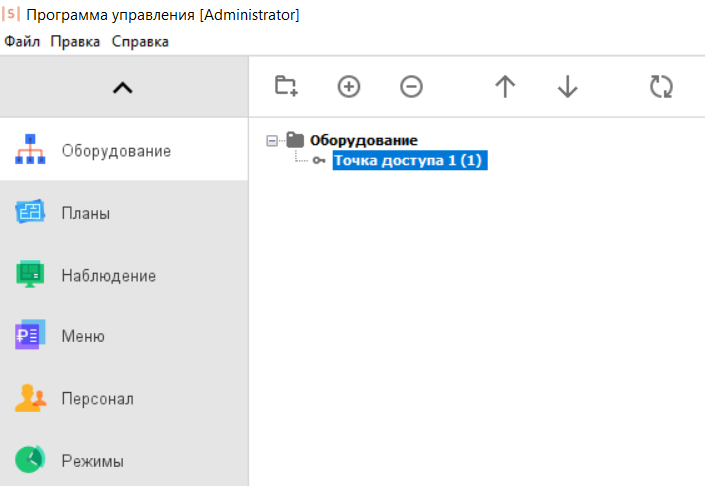Click the folder icon beside Оборудование tree root

tap(295, 139)
